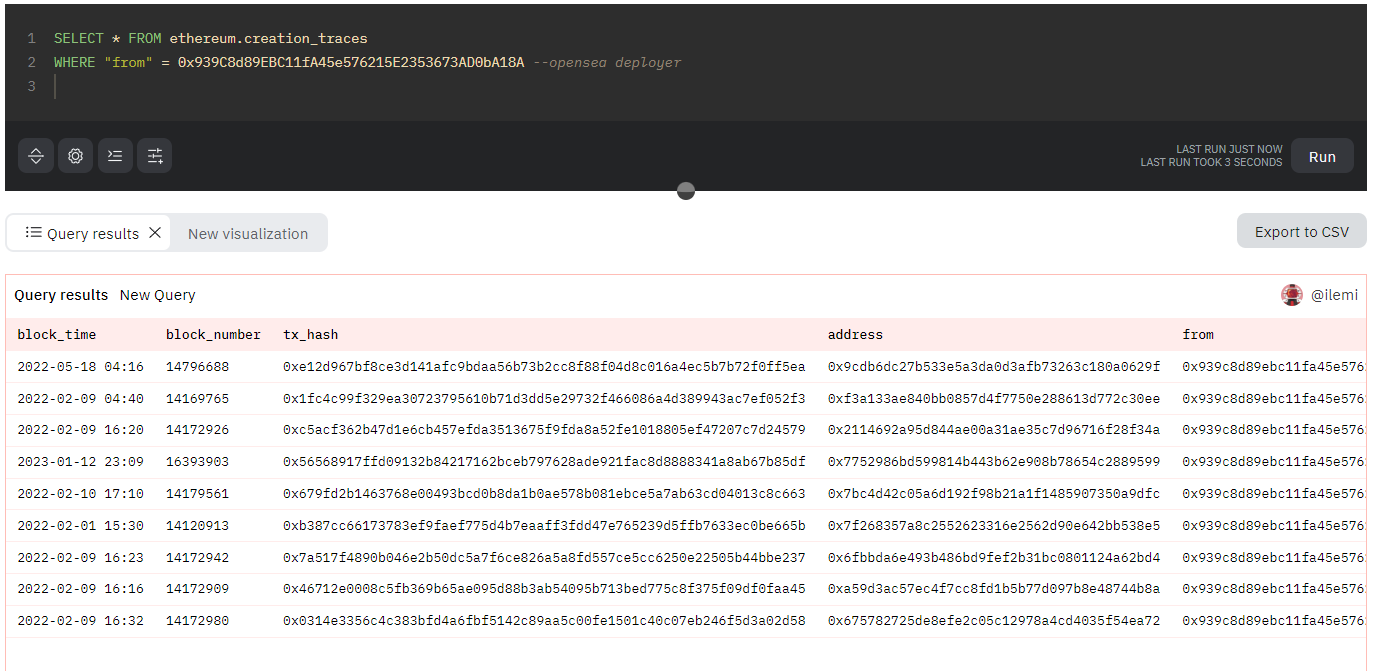
Task: Click the New Query title link
Action: 158,295
